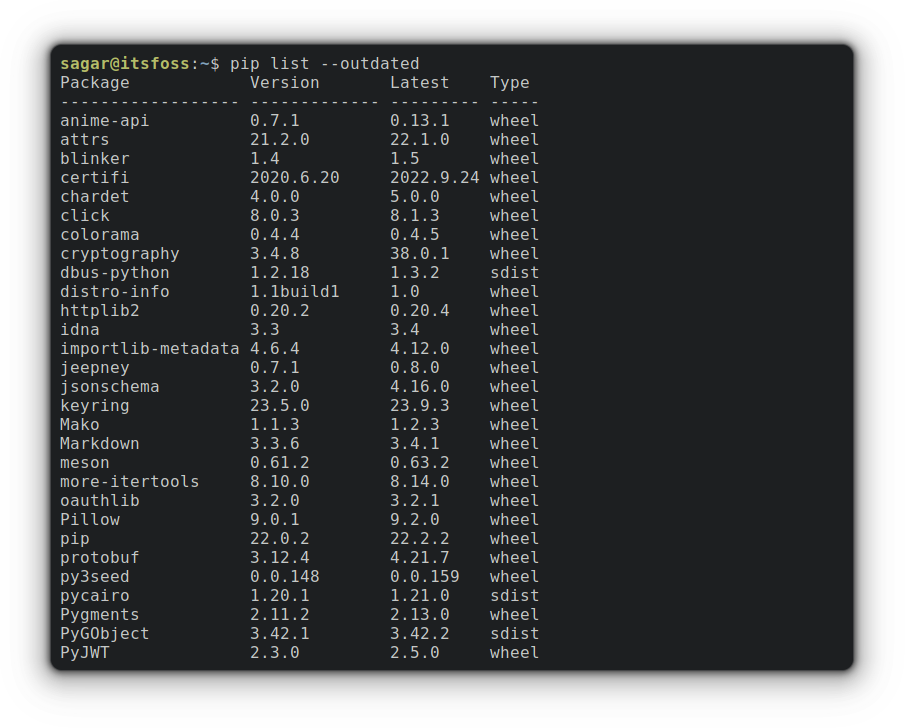Click the PyJWT package row
The image size is (905, 728).
(x=84, y=652)
